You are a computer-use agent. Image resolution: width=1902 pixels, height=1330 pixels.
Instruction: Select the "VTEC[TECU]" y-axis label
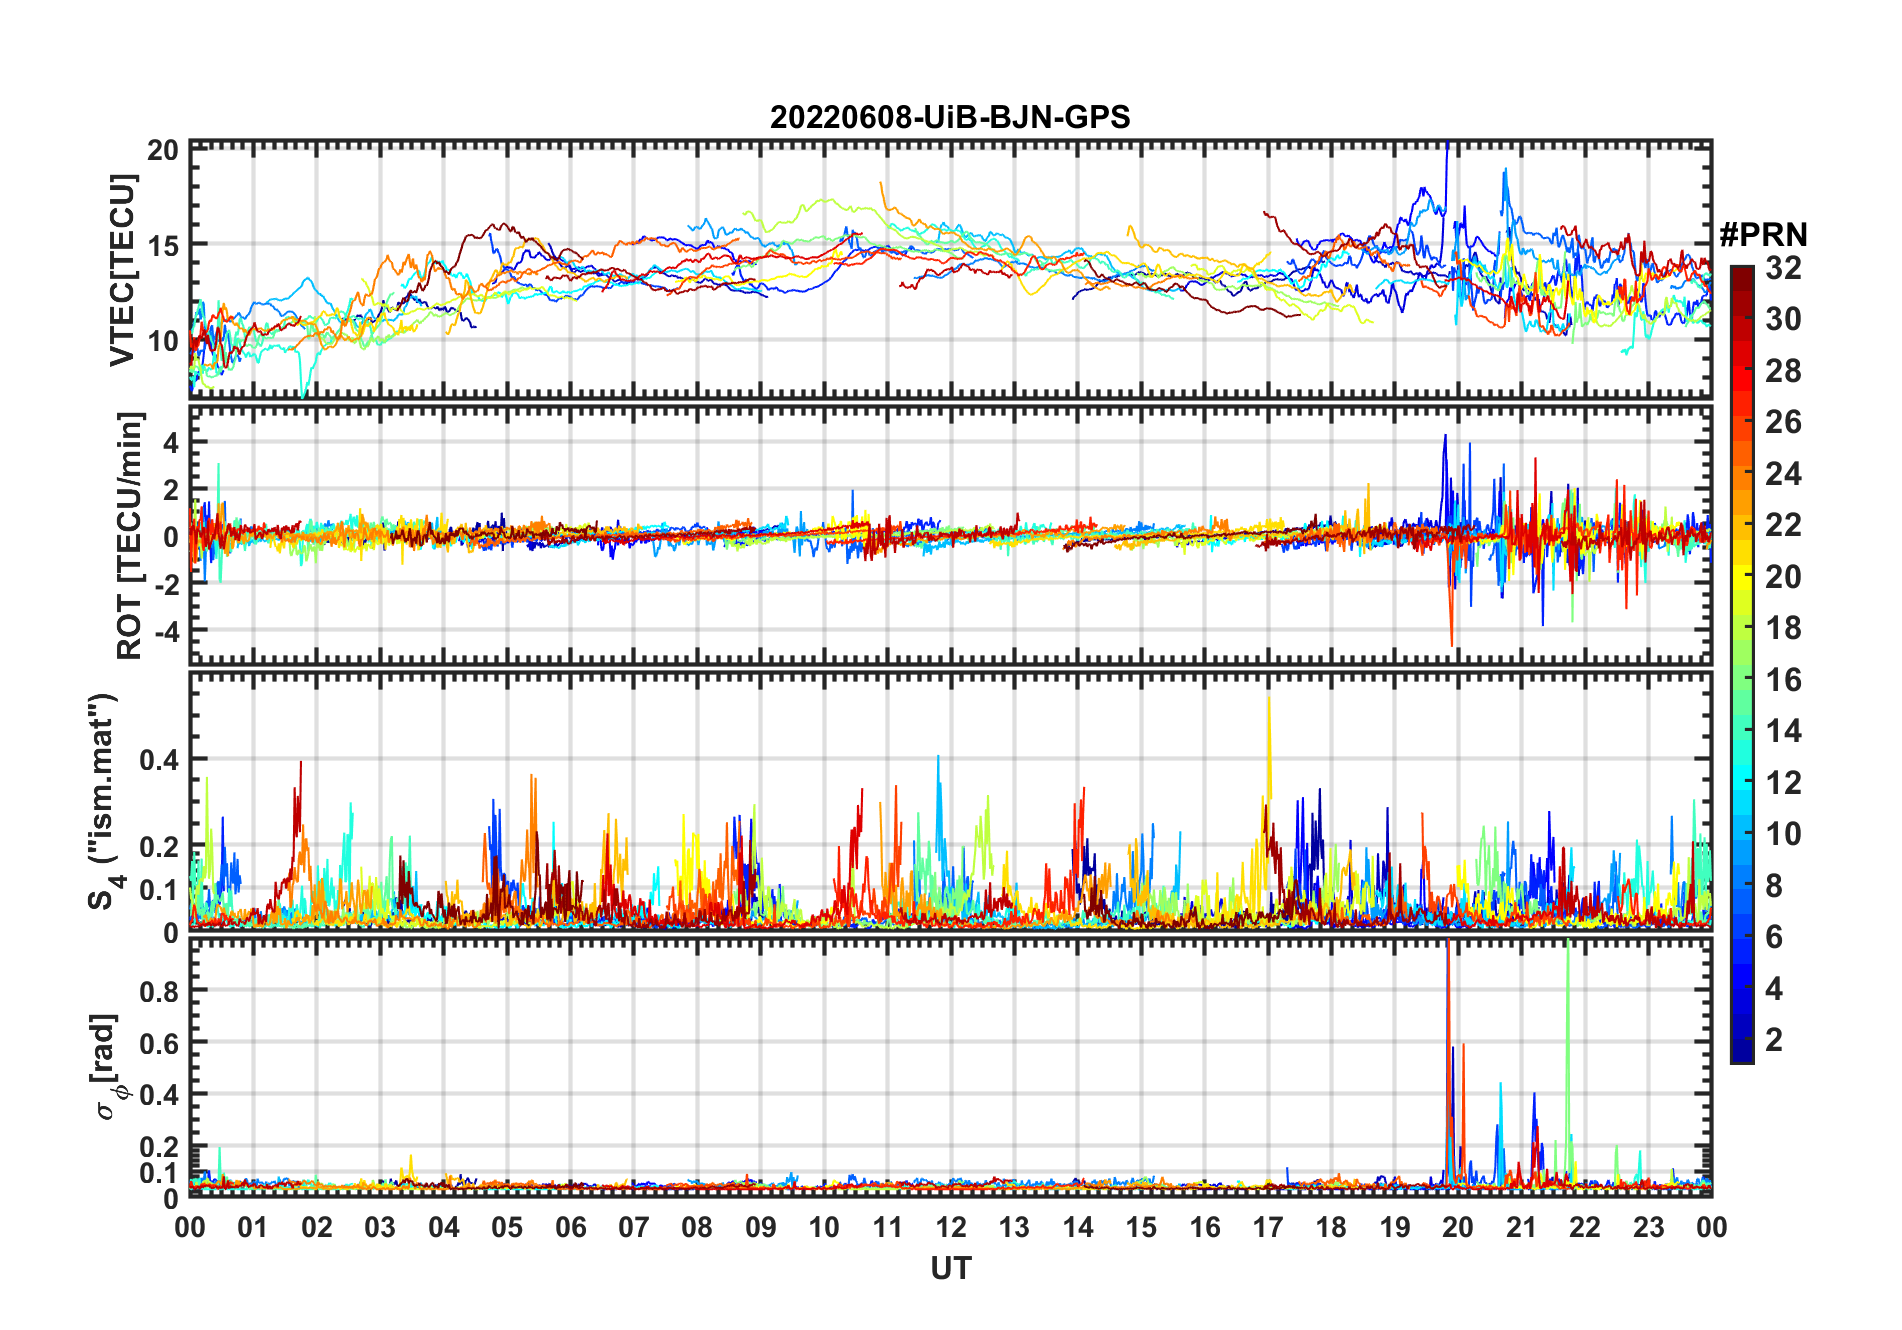point(122,270)
